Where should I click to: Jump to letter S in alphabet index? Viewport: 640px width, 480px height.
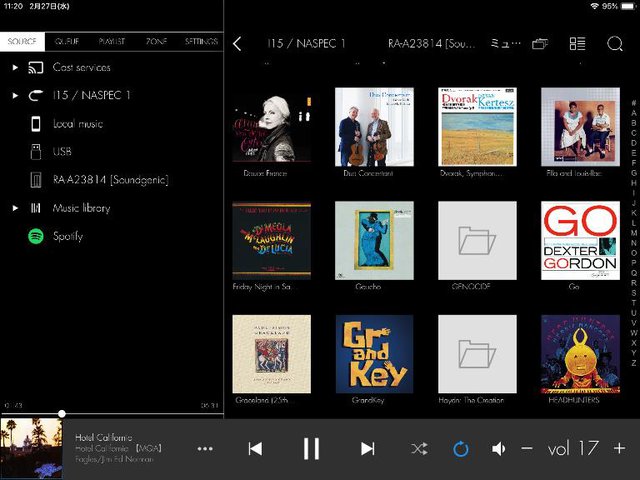point(633,293)
